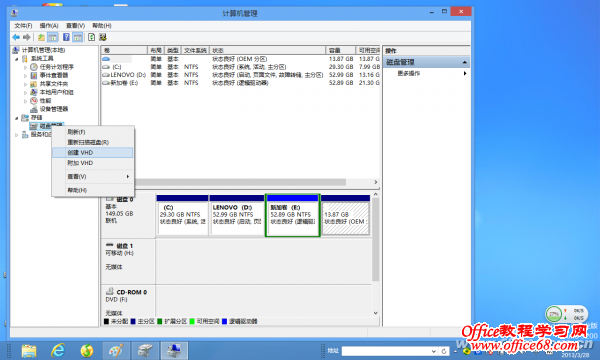Open 查看(V) submenu in context menu

(x=93, y=176)
